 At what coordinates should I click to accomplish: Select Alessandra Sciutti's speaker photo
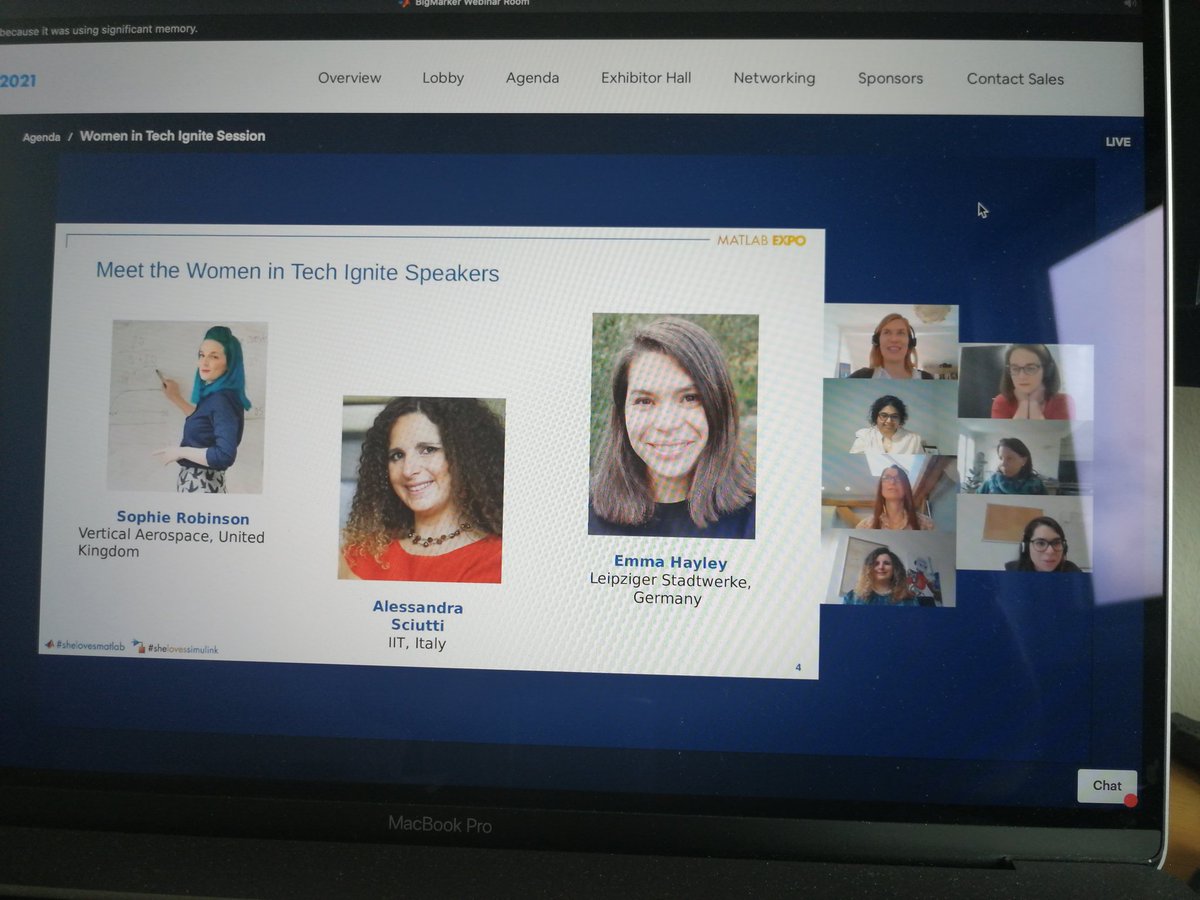[x=421, y=489]
